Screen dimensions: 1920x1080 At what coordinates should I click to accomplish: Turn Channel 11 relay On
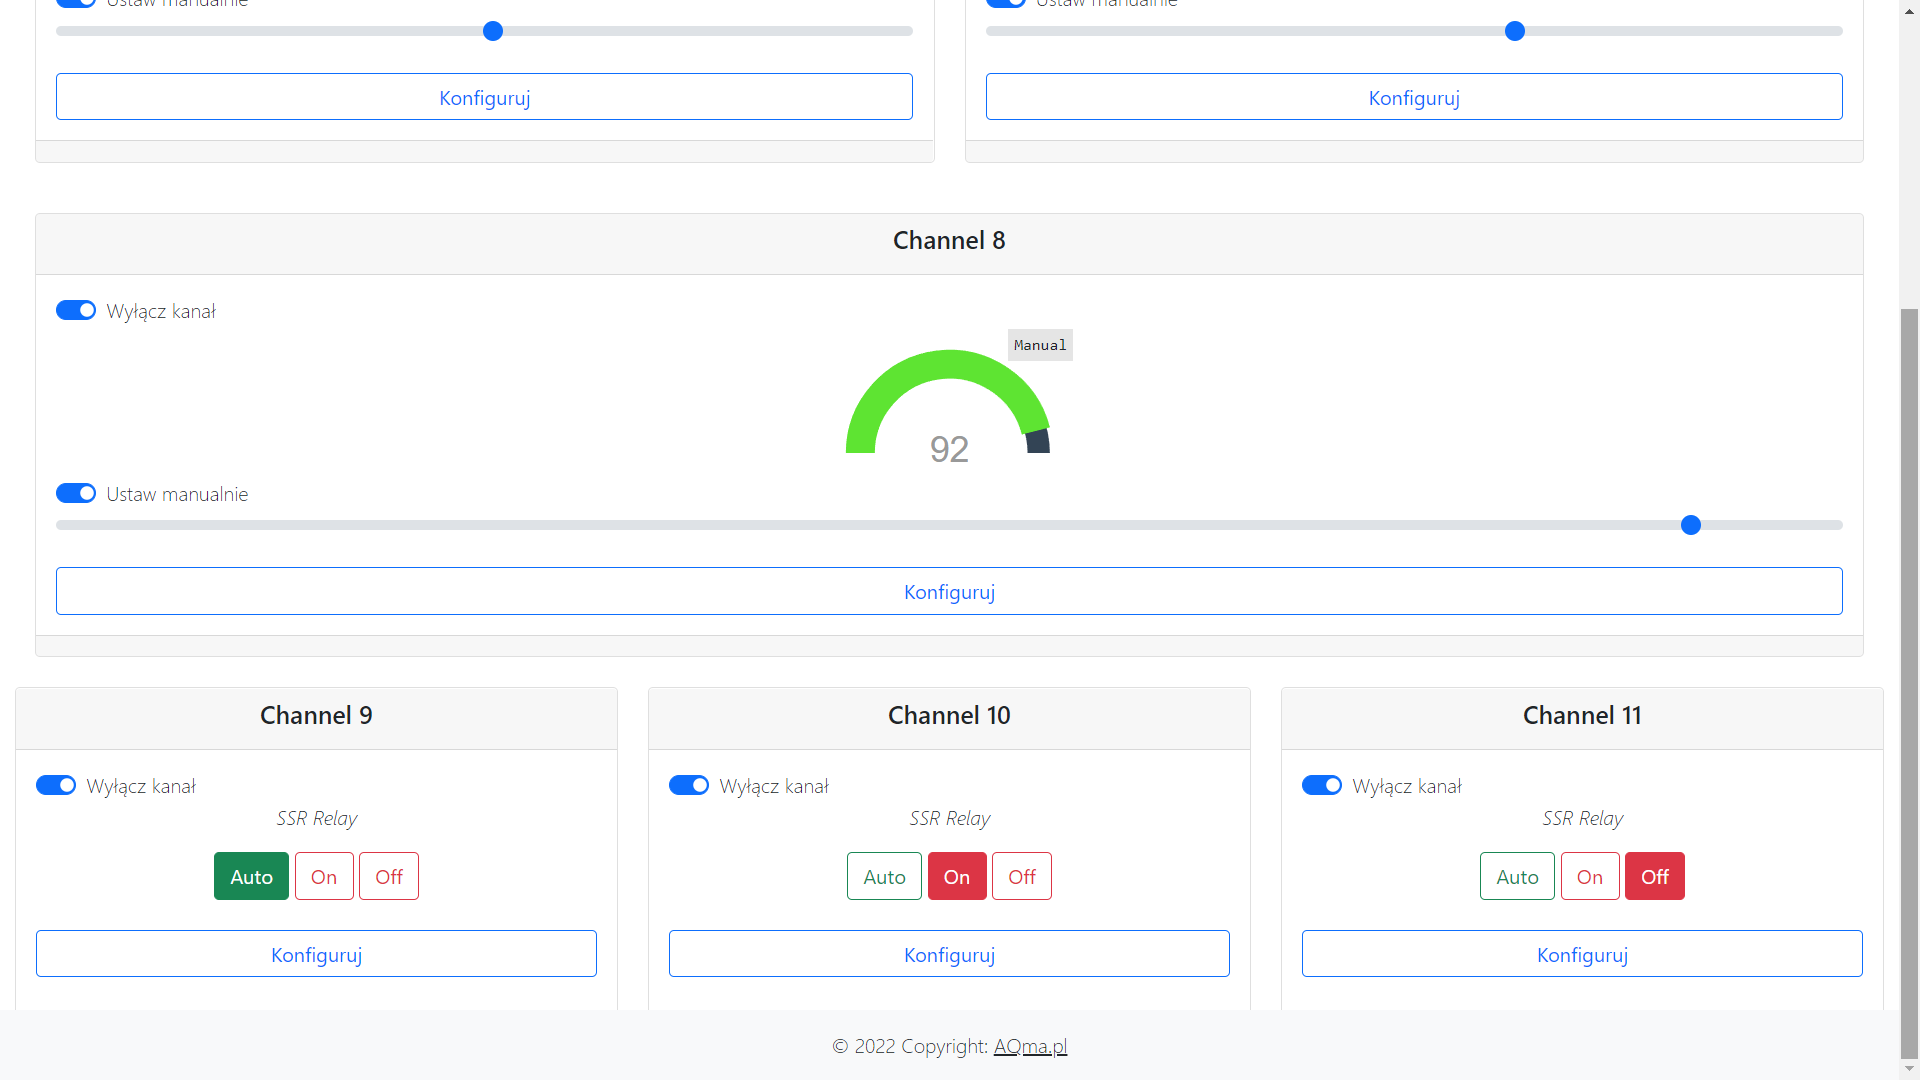pos(1590,877)
